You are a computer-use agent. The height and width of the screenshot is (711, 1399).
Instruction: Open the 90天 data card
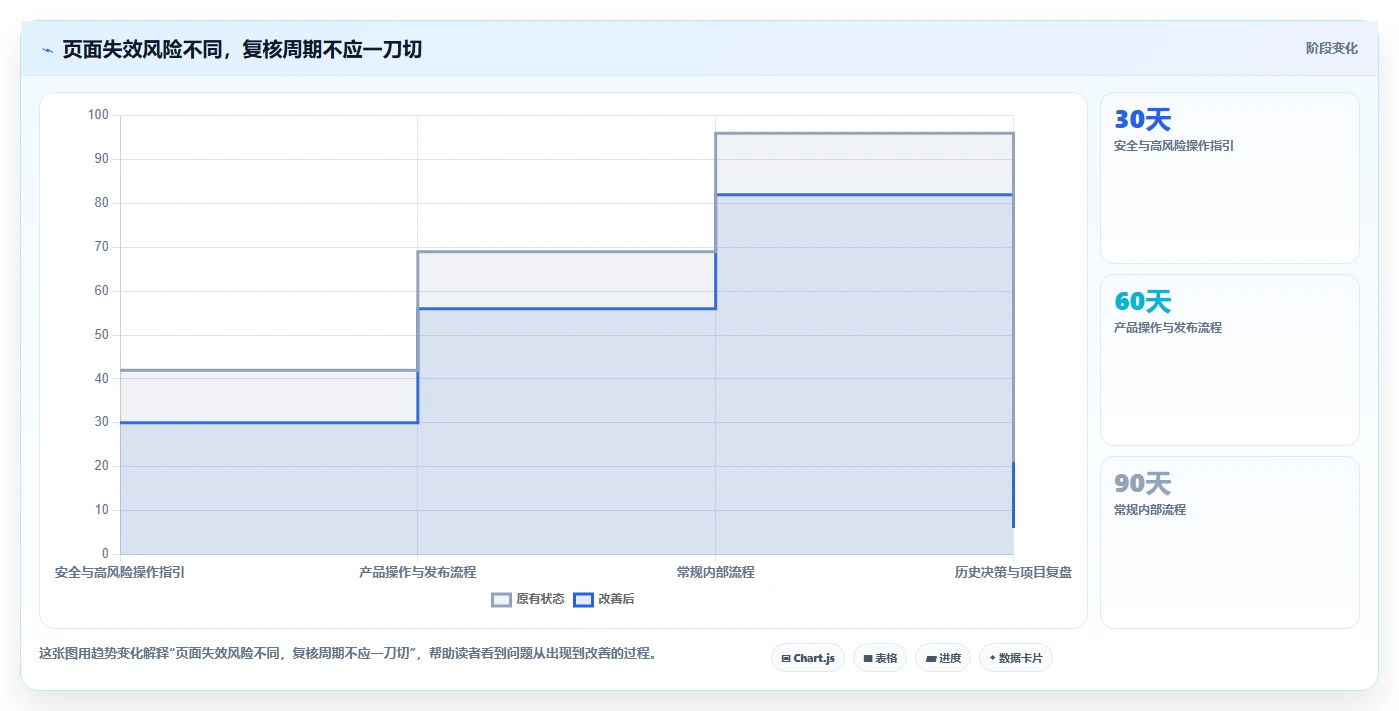tap(1230, 542)
